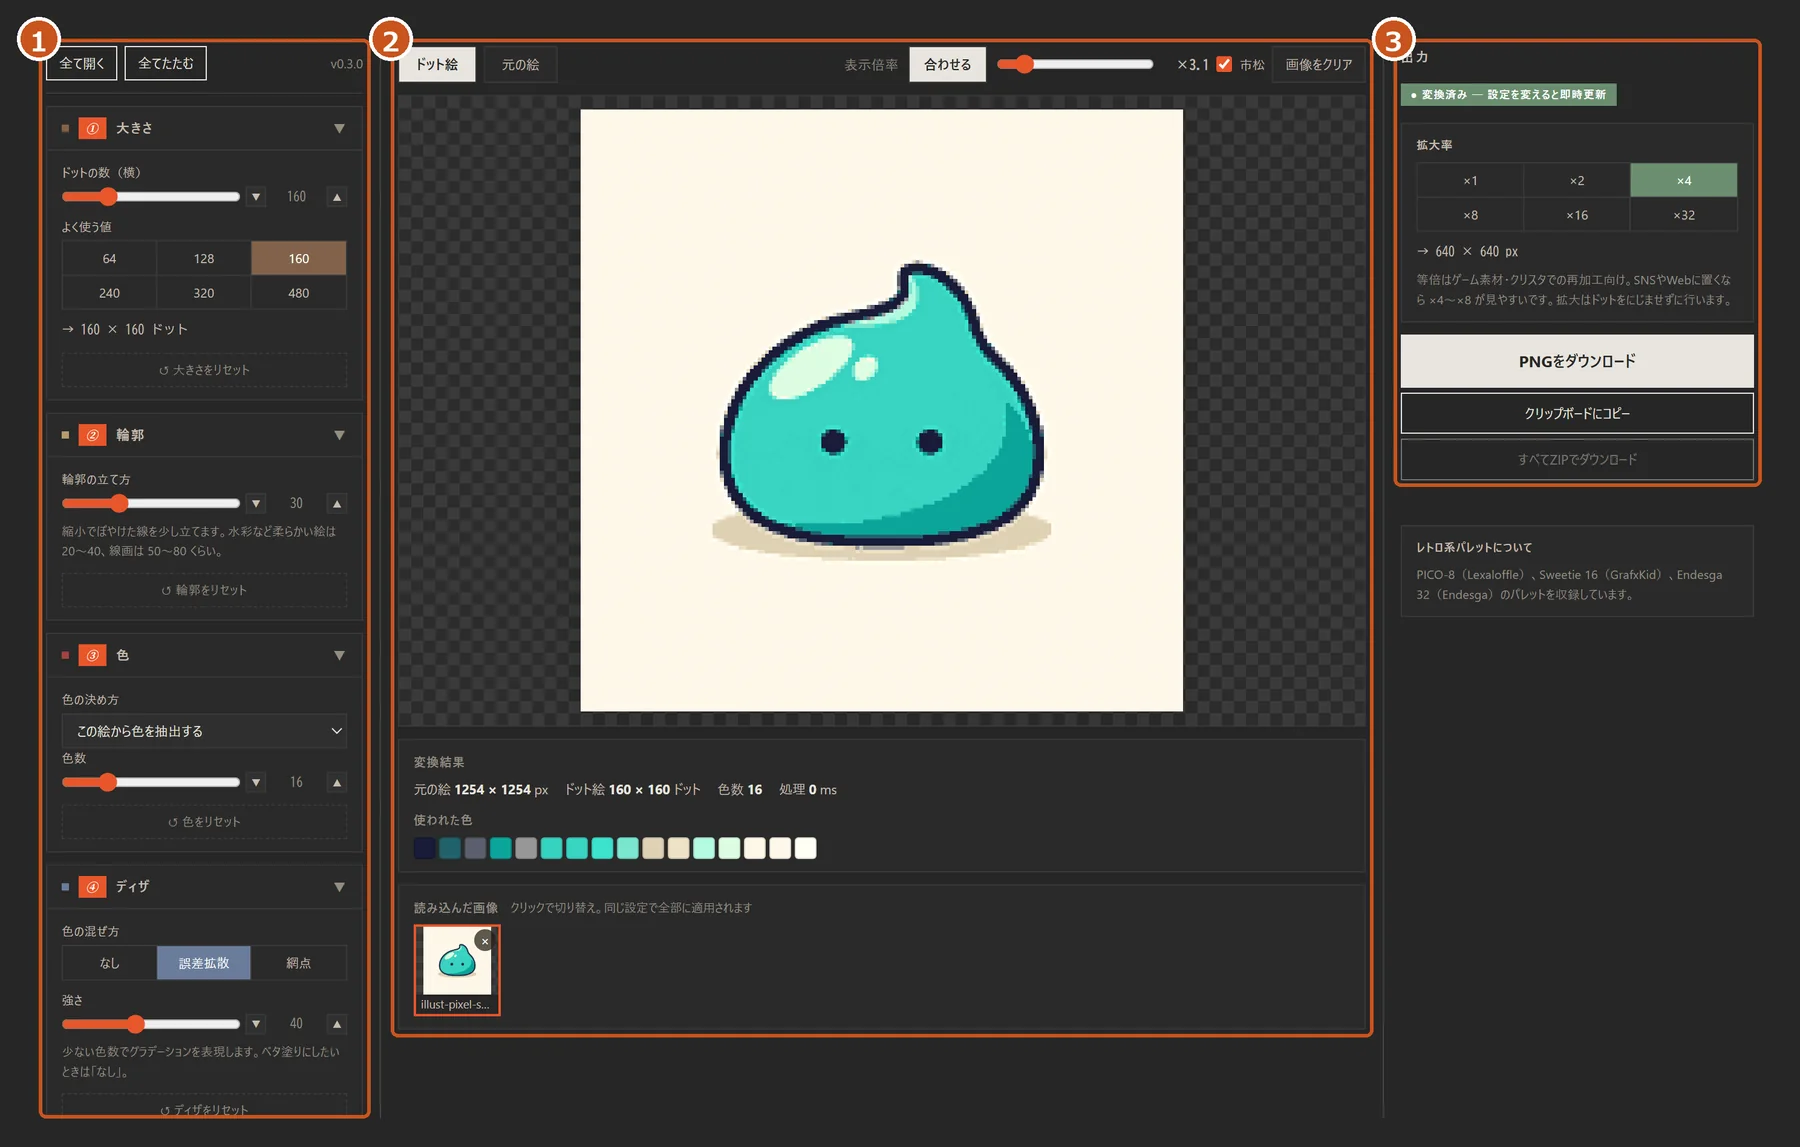Choose the ×1 export scale

tap(1470, 181)
